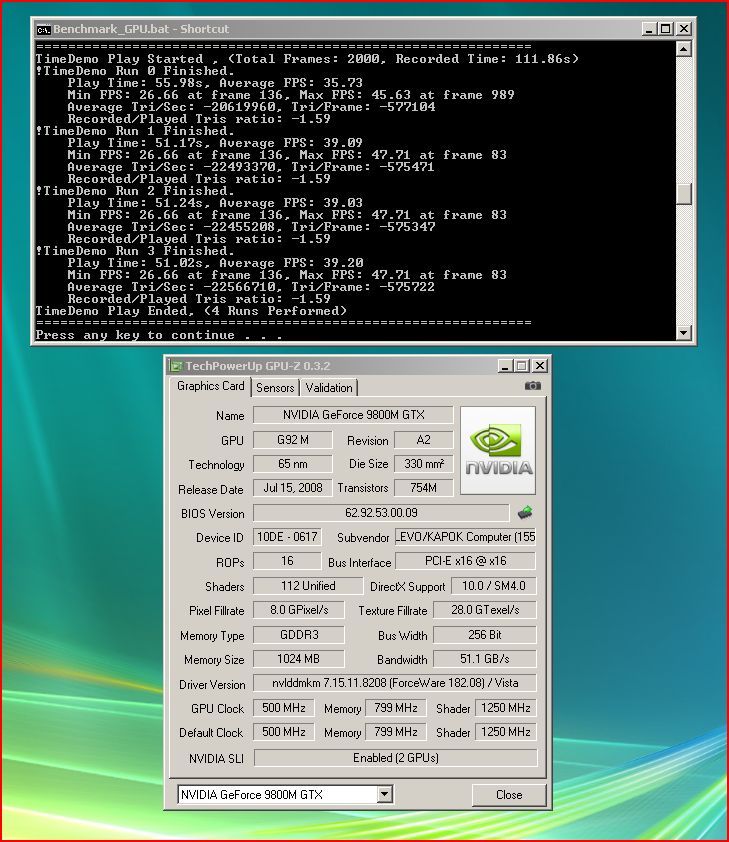Click the Release Date field Jul 15, 2008
729x842 pixels.
(293, 488)
